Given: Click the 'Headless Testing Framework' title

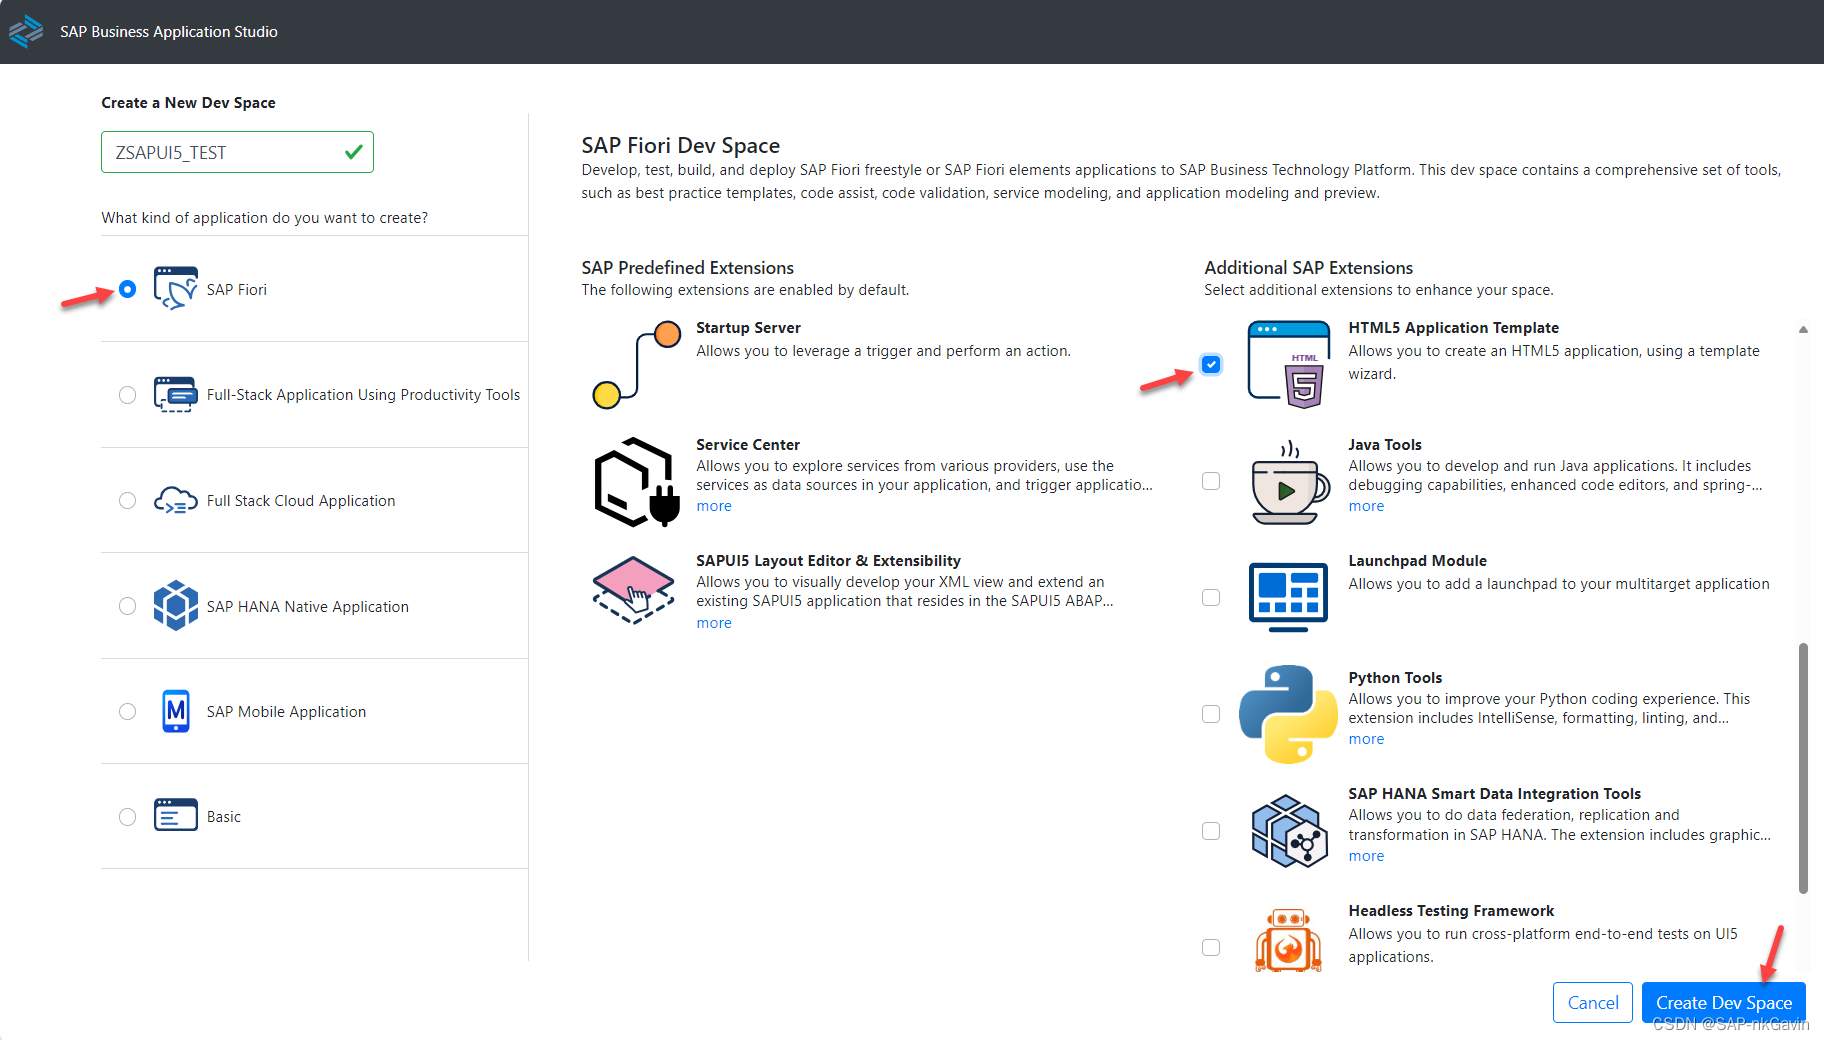Looking at the screenshot, I should click(x=1451, y=911).
